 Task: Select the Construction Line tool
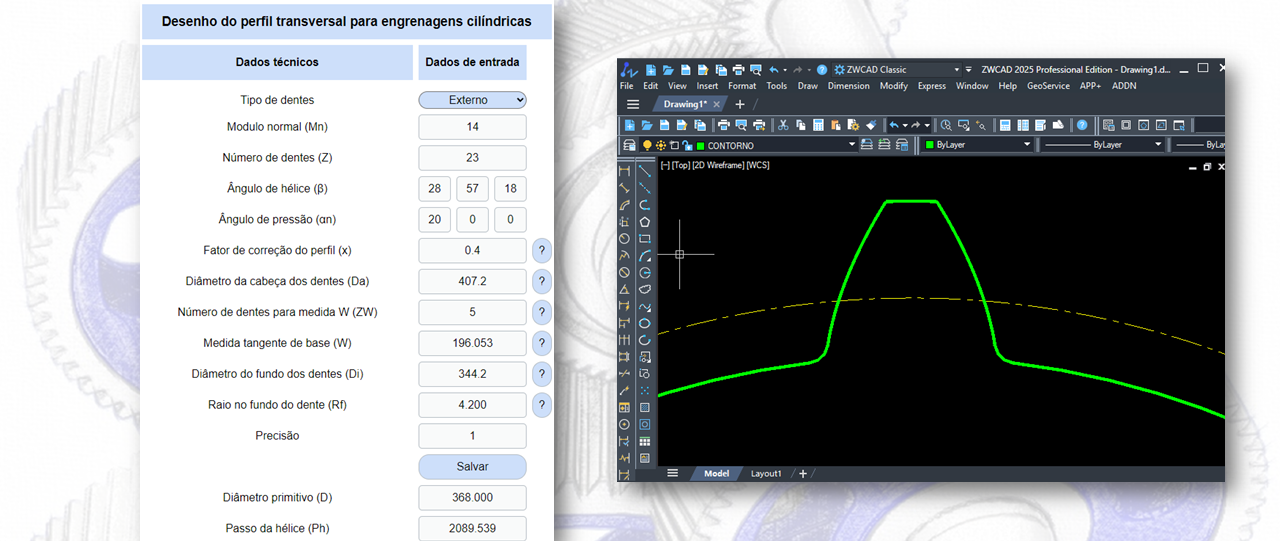click(645, 188)
